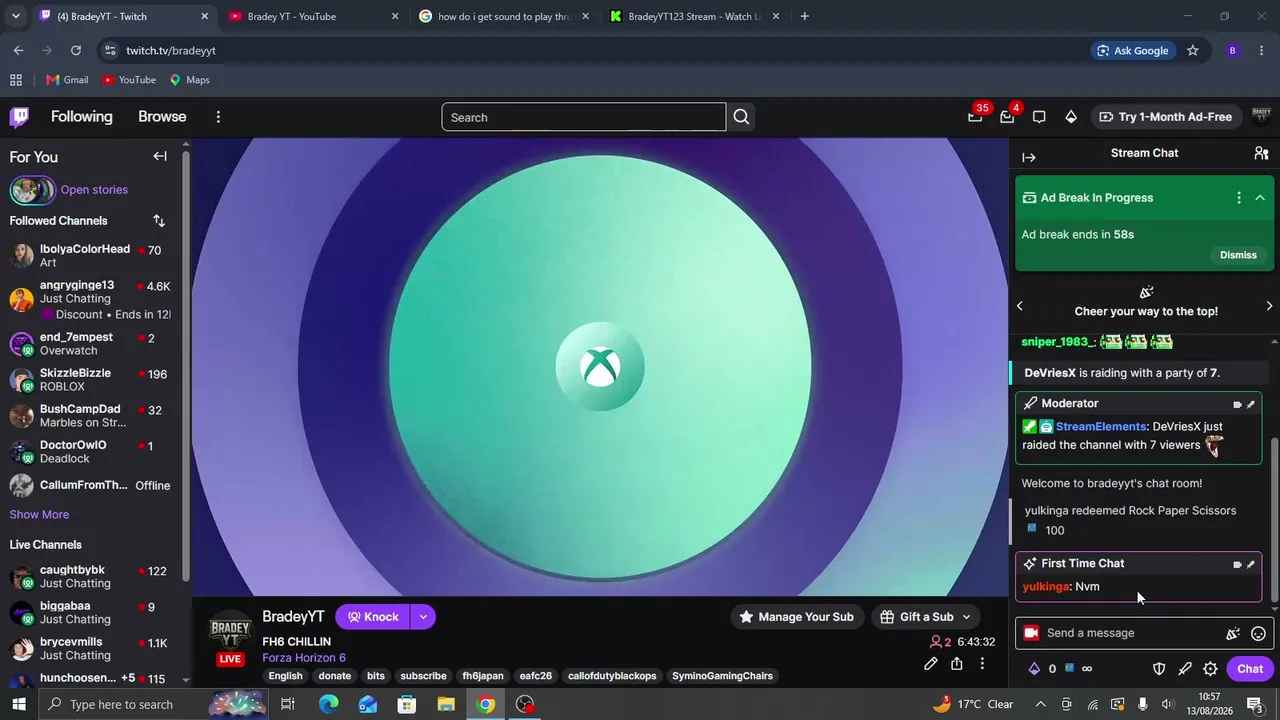
Task: Open File Explorer from the taskbar
Action: click(x=446, y=705)
